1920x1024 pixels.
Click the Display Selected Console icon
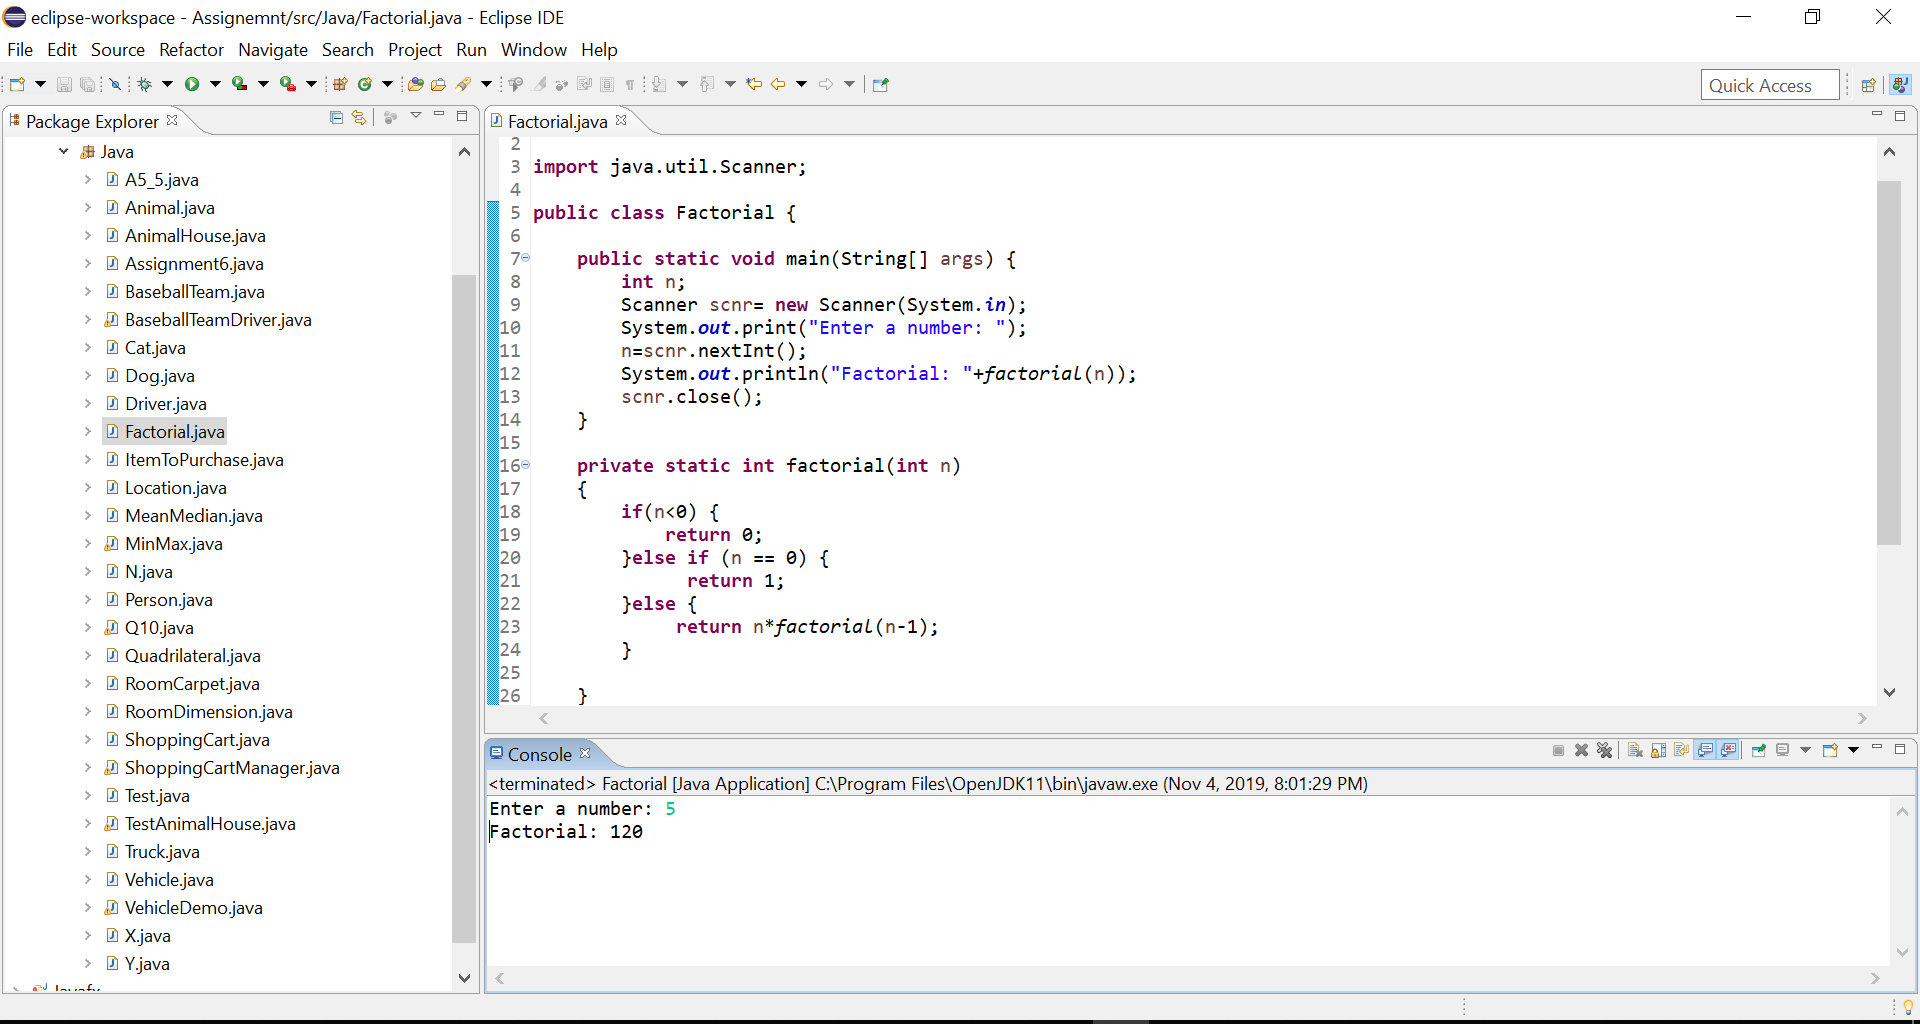[1783, 751]
